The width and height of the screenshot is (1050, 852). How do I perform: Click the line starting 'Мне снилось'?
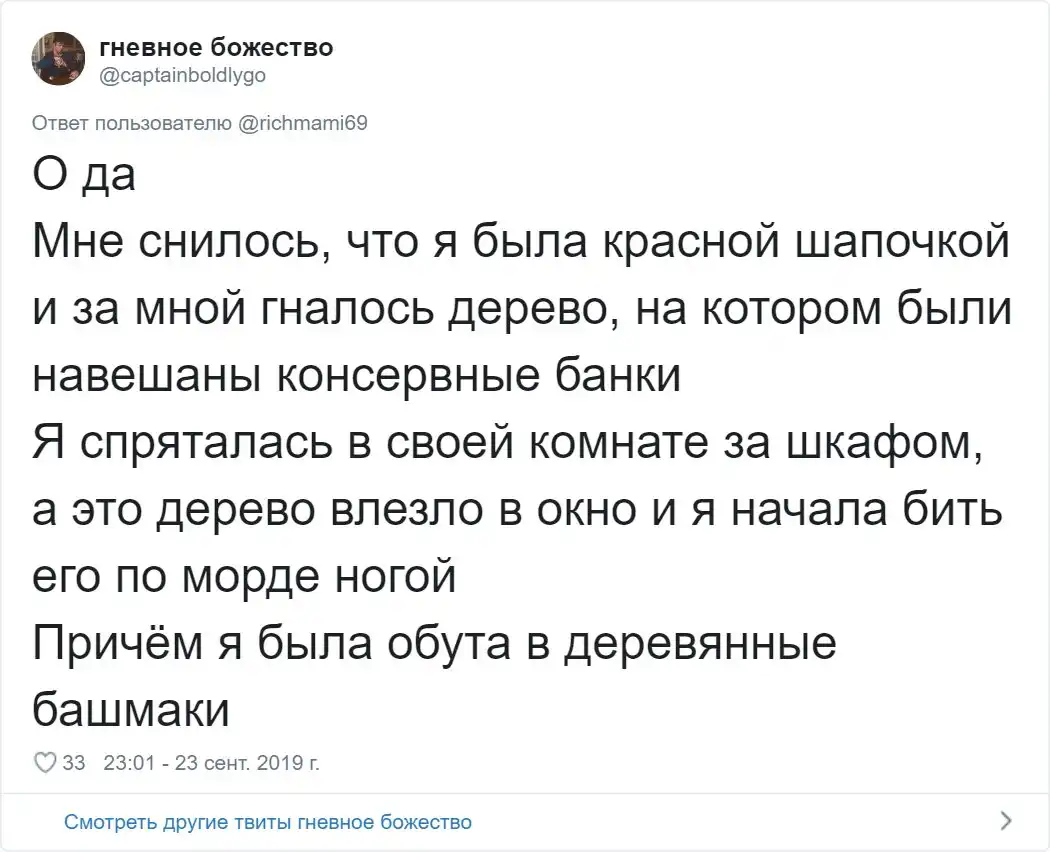coord(520,244)
